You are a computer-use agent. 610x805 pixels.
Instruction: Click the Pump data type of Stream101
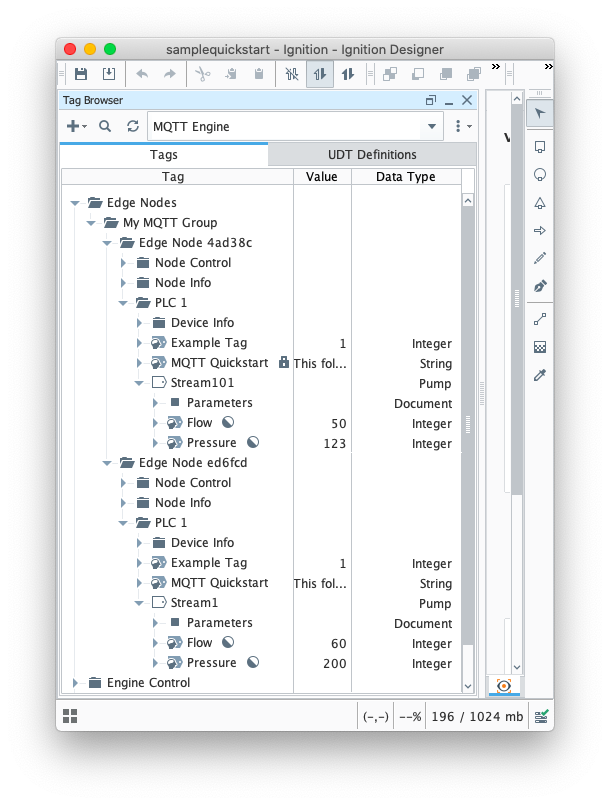pos(435,384)
